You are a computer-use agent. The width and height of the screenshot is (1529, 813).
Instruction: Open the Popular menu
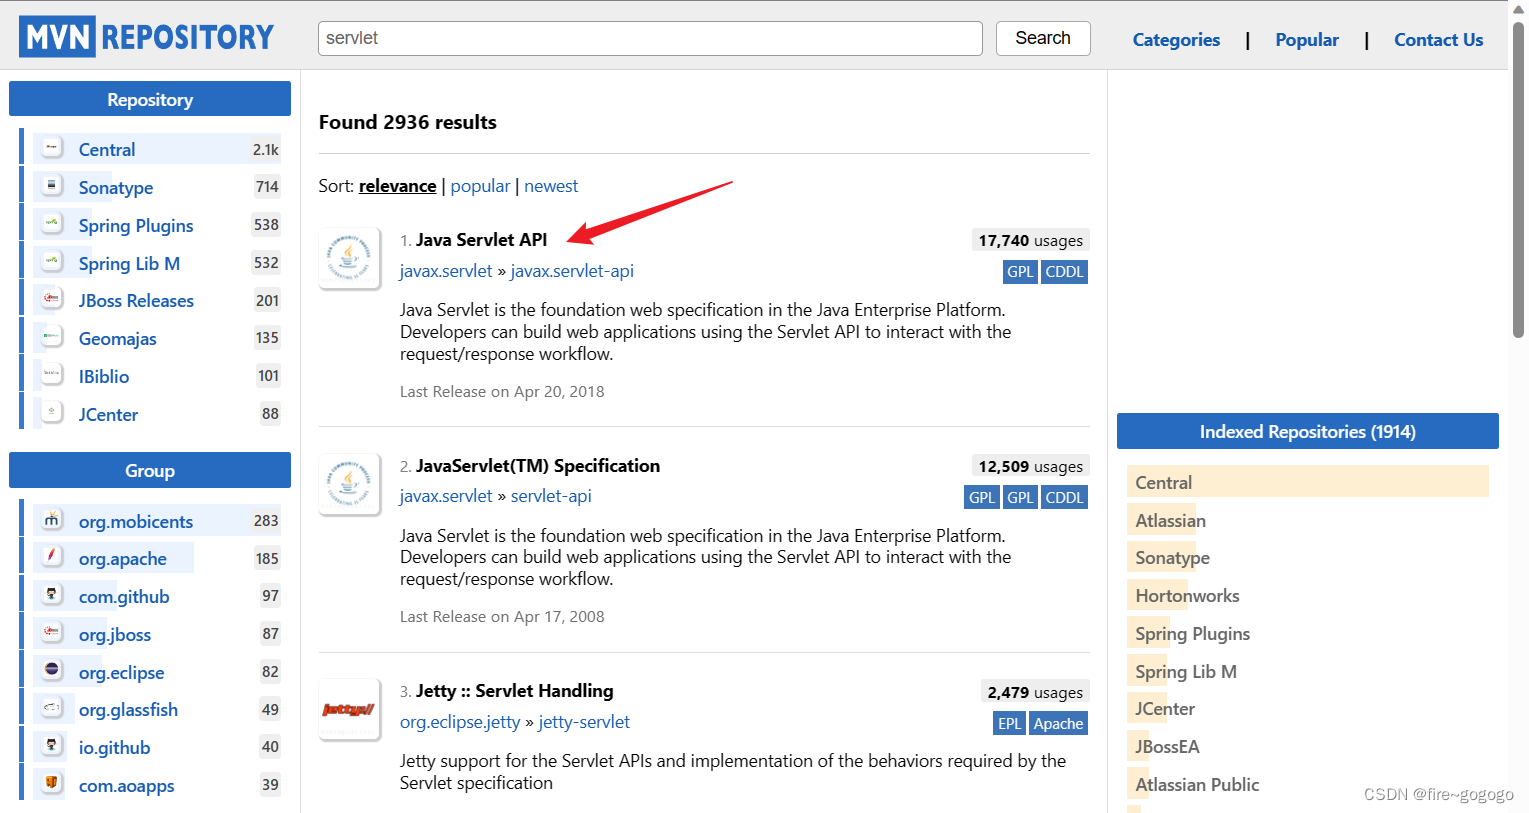coord(1307,40)
